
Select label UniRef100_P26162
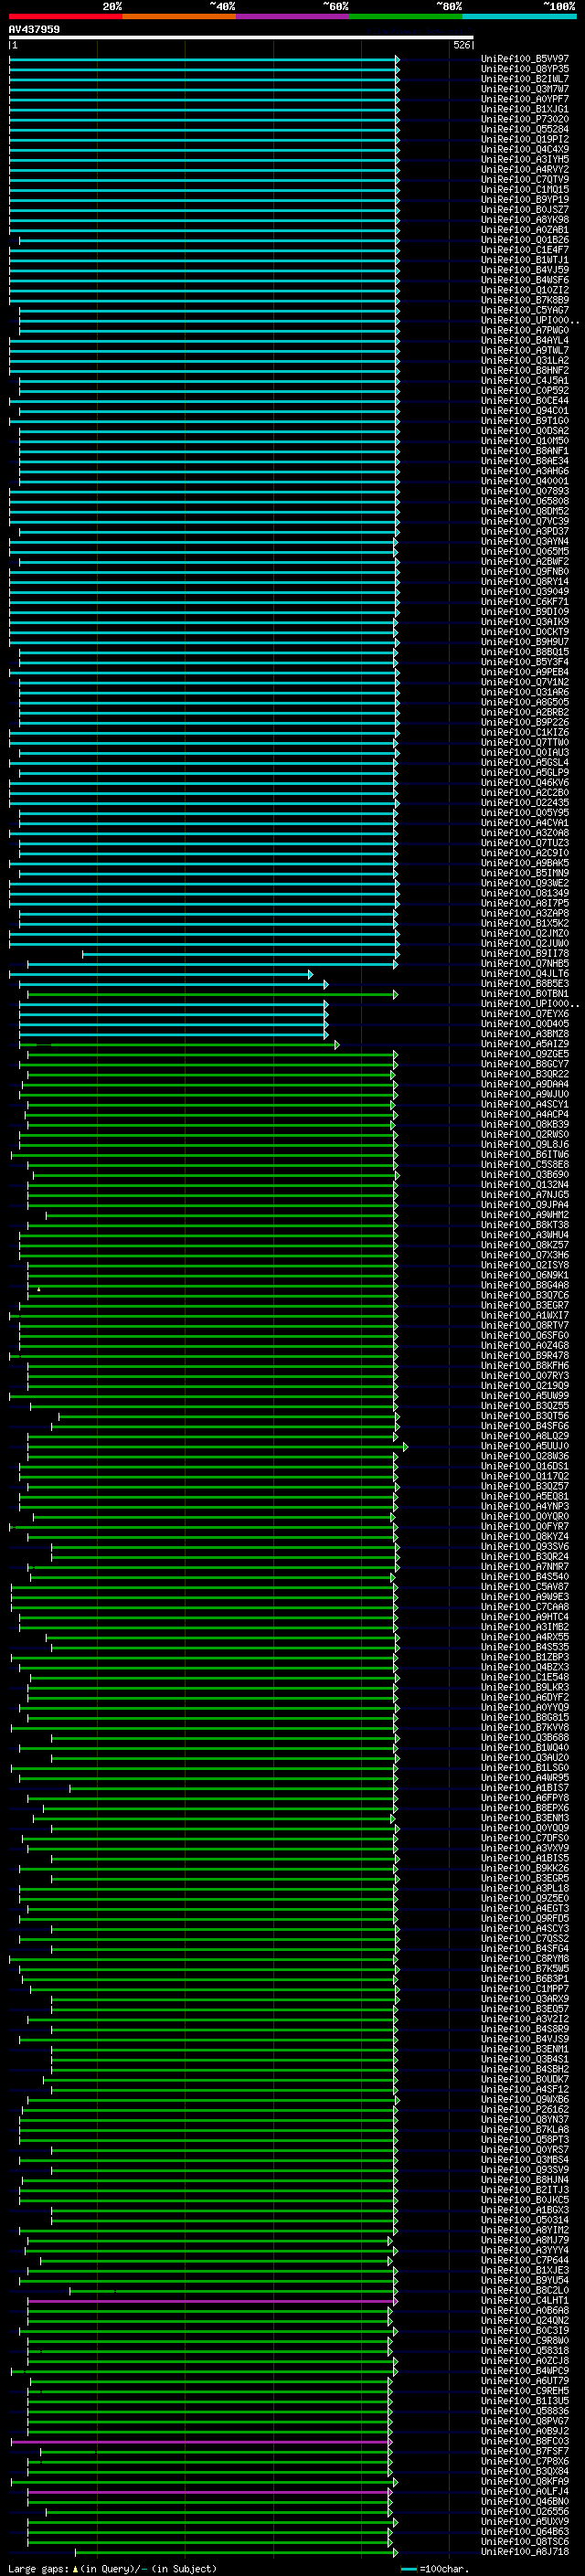point(525,2109)
